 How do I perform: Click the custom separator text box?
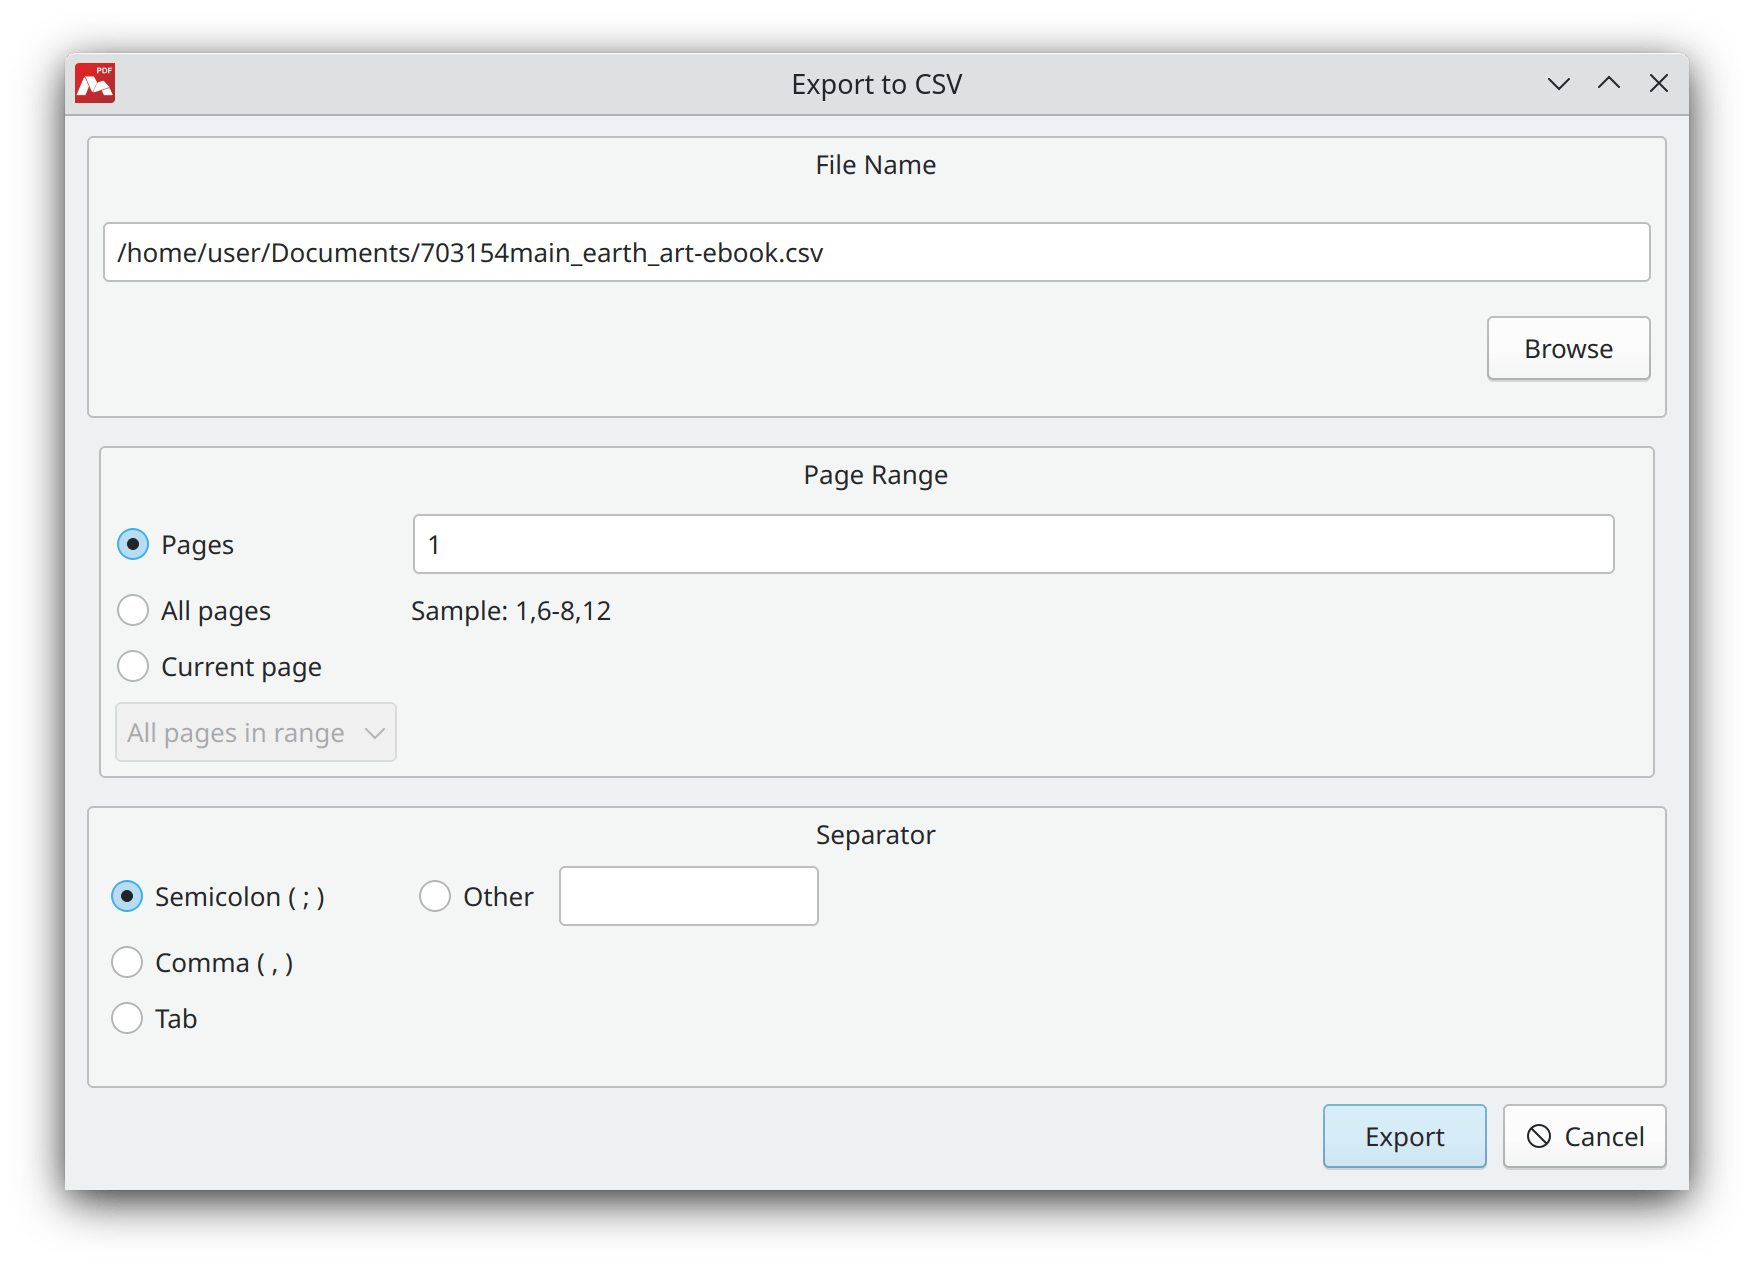(688, 896)
